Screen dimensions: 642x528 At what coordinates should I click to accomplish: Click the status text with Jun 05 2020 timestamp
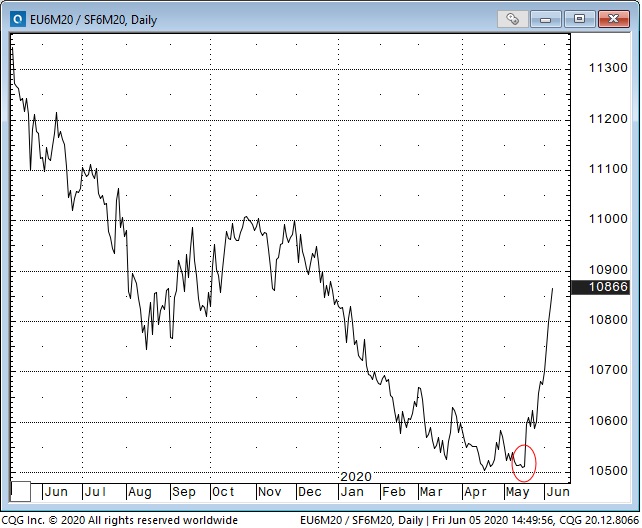tap(470, 520)
